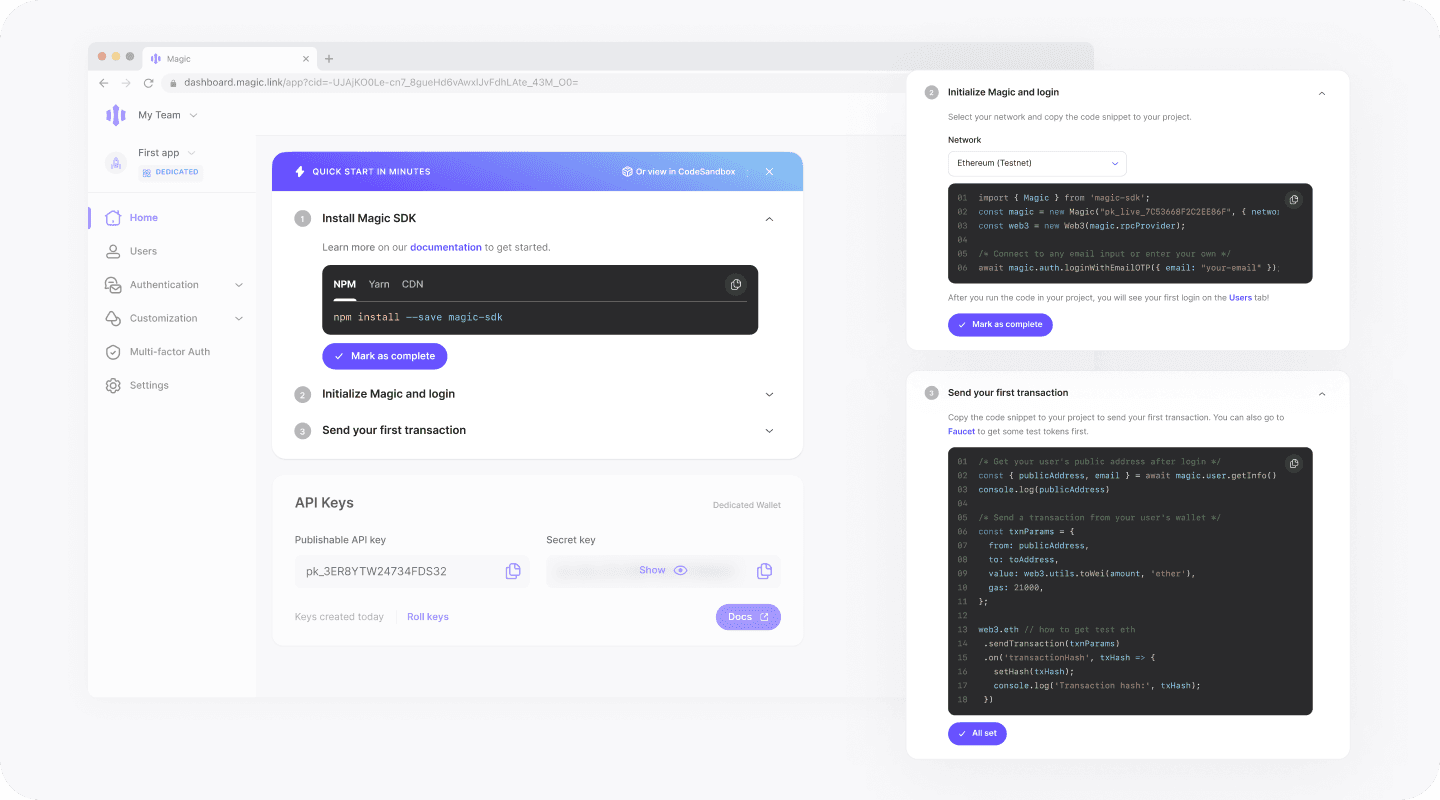Select the NPM tab

coord(345,284)
